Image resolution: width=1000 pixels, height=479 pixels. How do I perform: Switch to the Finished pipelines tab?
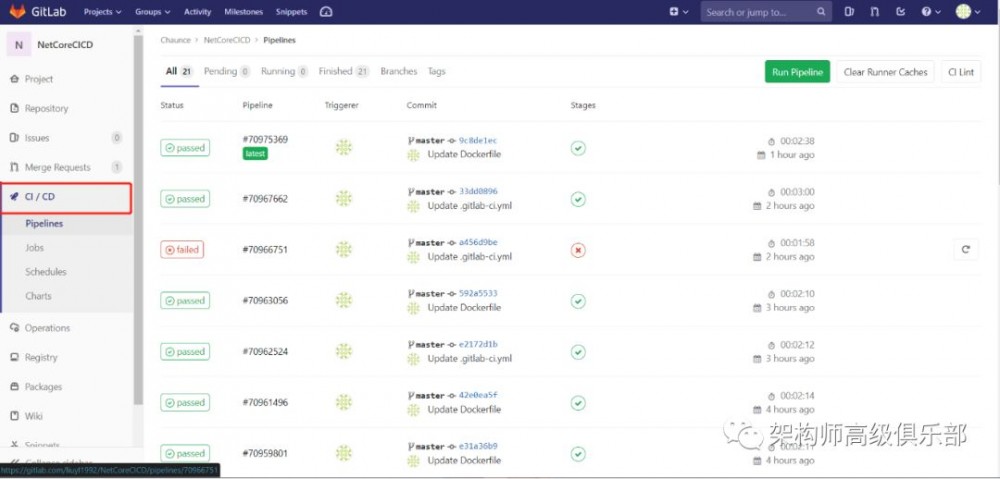pyautogui.click(x=343, y=72)
